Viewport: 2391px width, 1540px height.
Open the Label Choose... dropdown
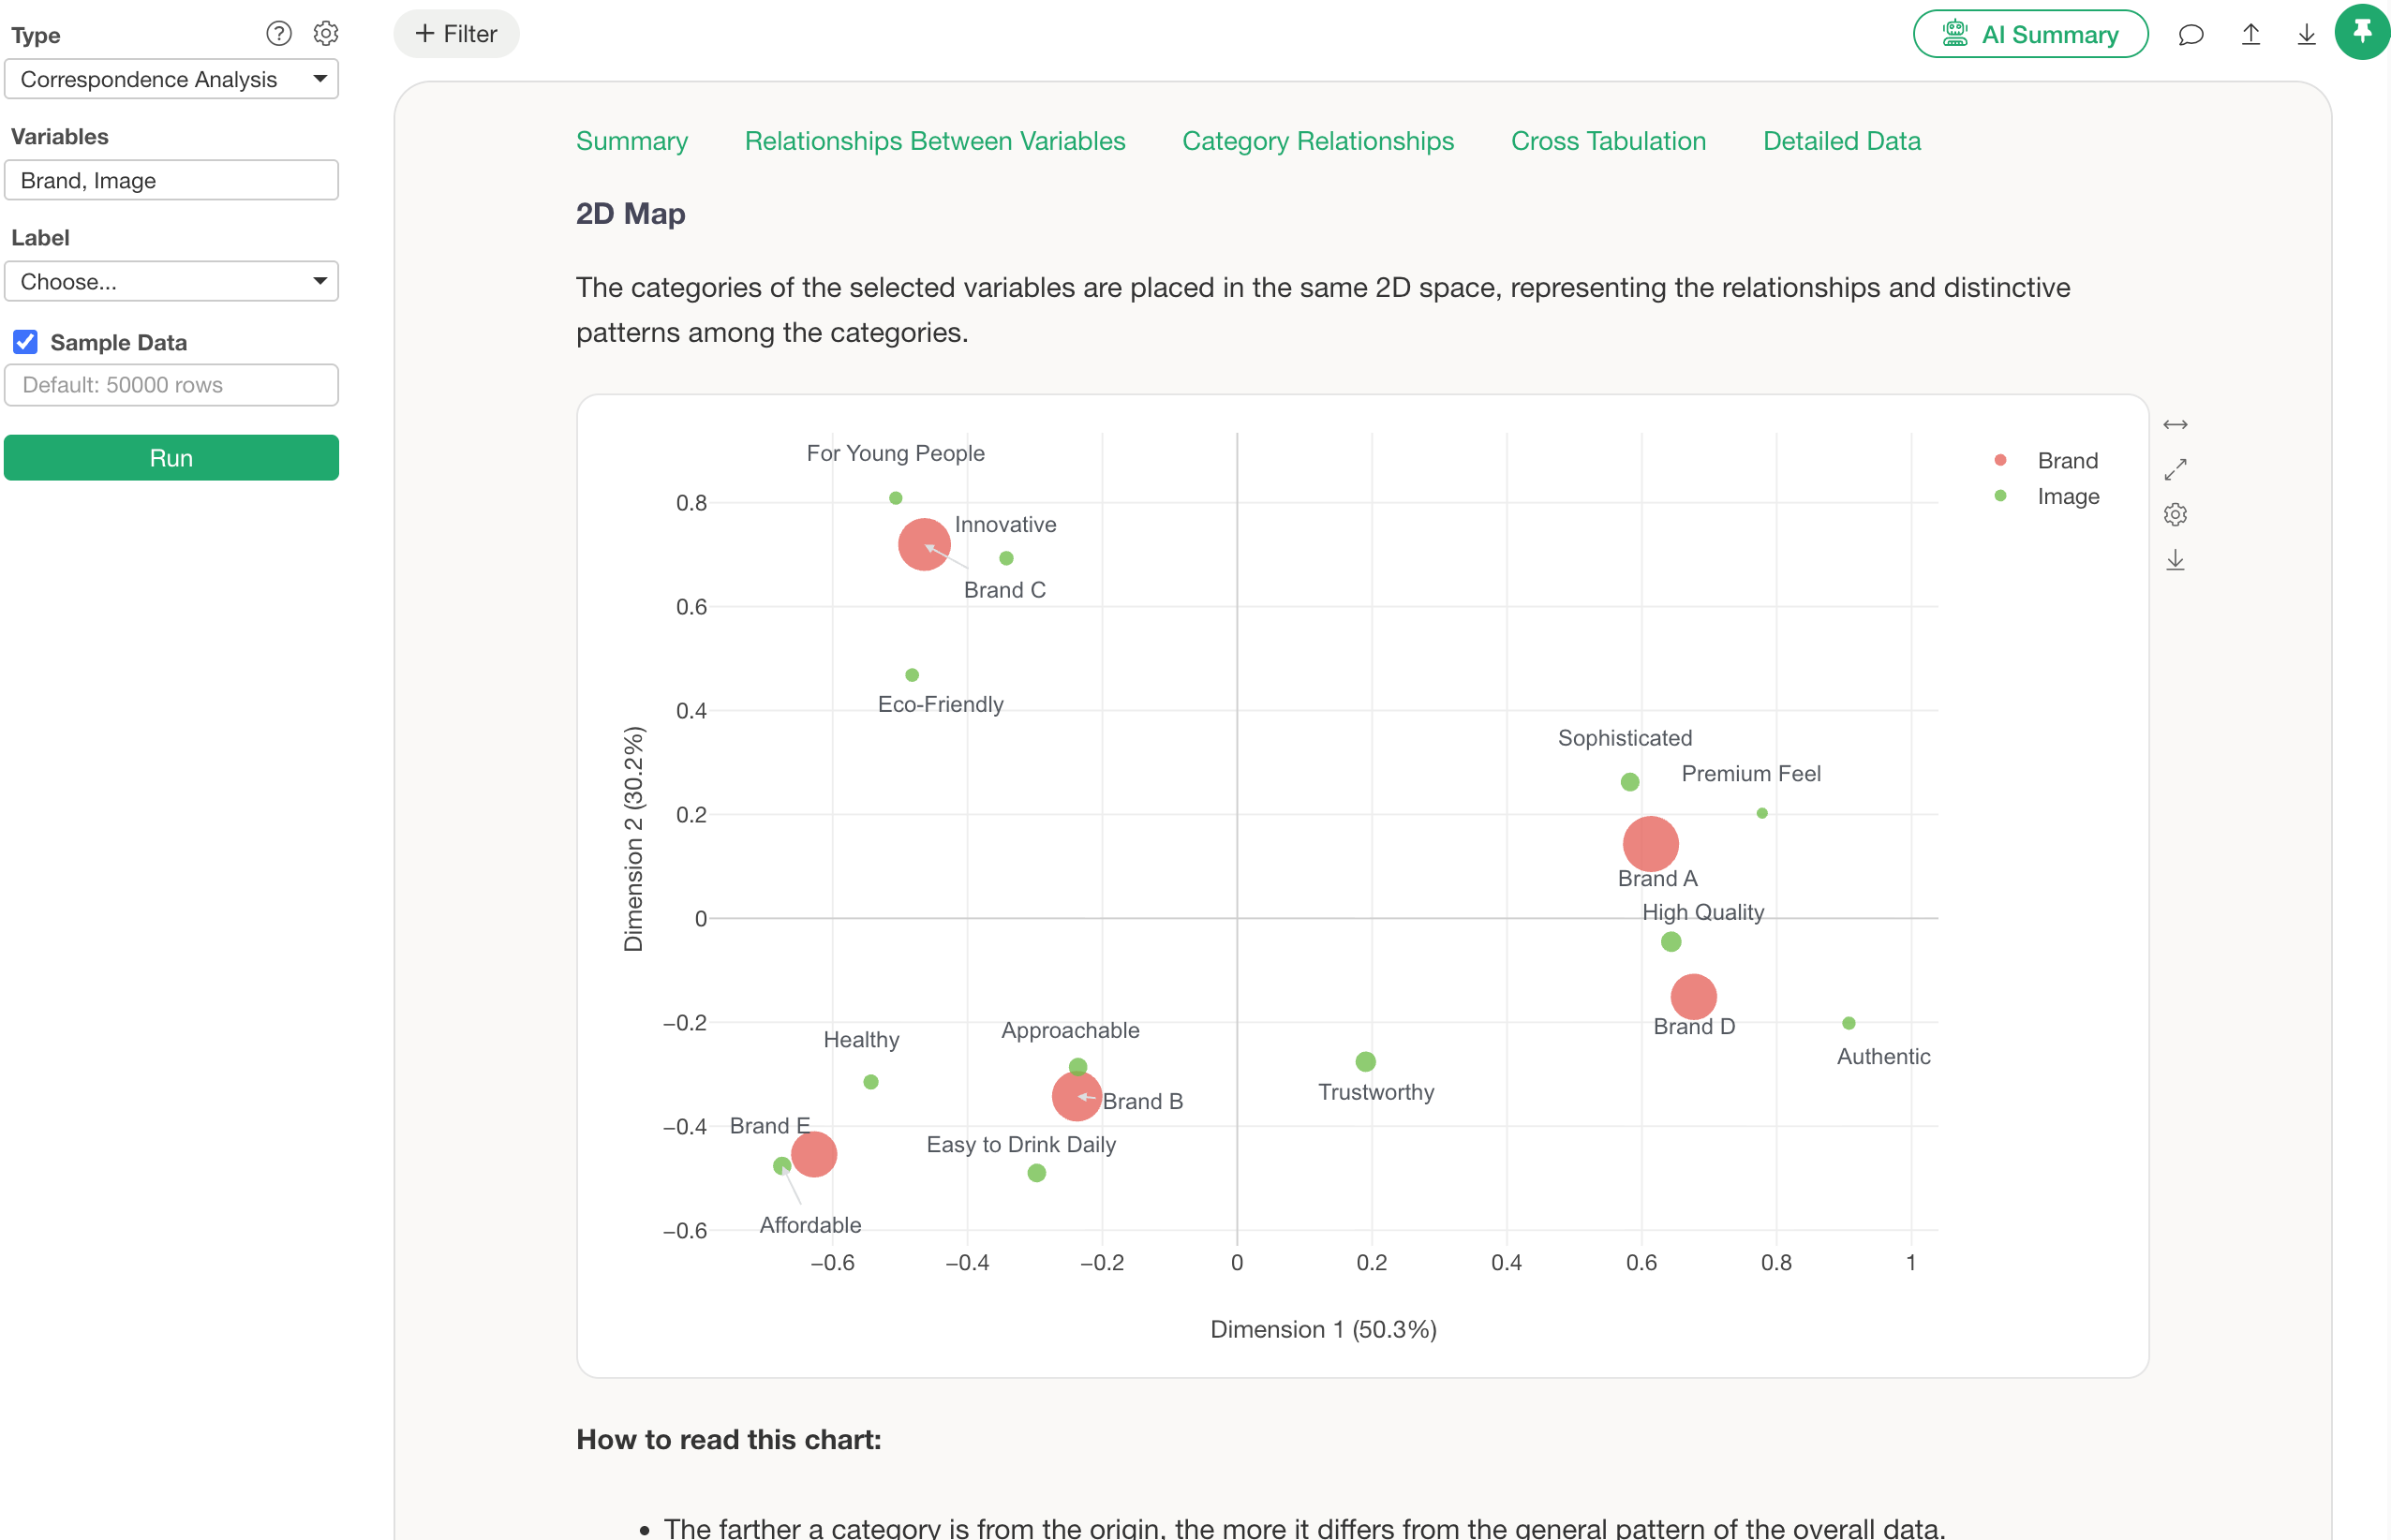171,281
